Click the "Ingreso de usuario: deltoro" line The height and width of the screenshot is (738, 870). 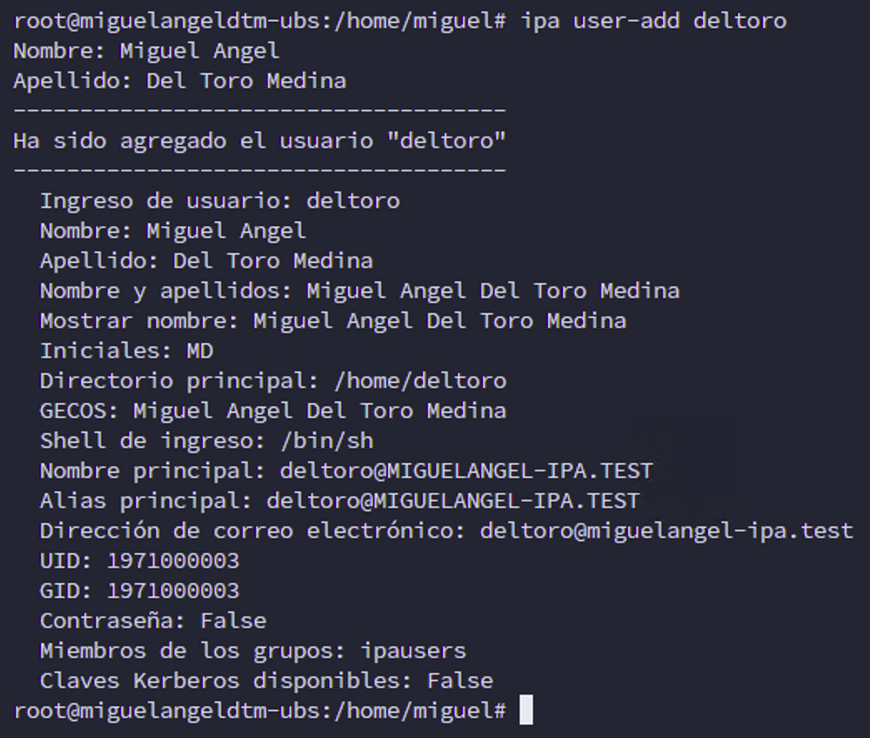click(x=220, y=200)
